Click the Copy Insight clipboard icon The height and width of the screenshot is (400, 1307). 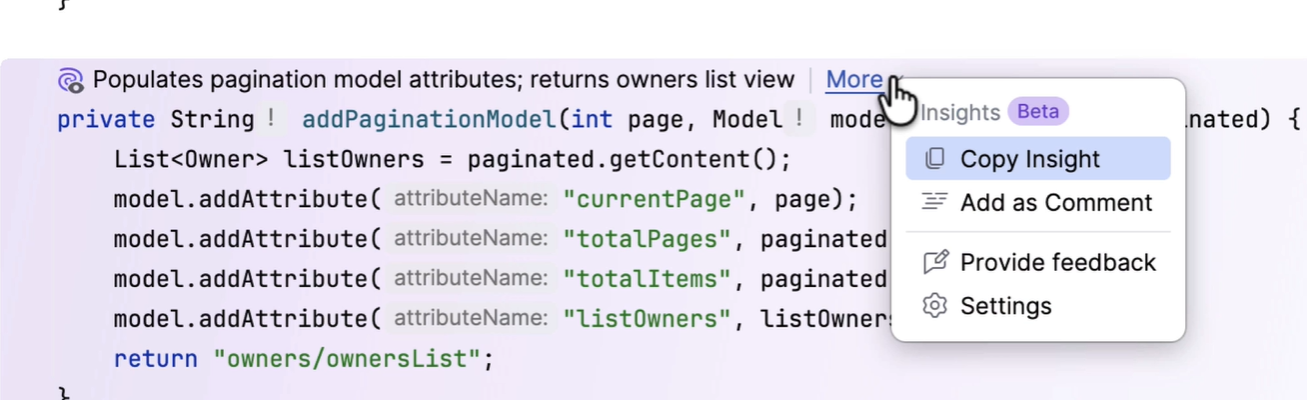[x=935, y=159]
